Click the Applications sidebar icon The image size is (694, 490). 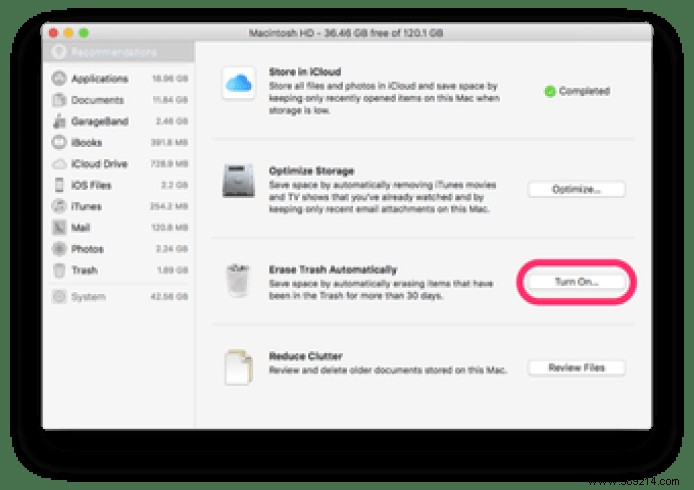click(x=59, y=78)
